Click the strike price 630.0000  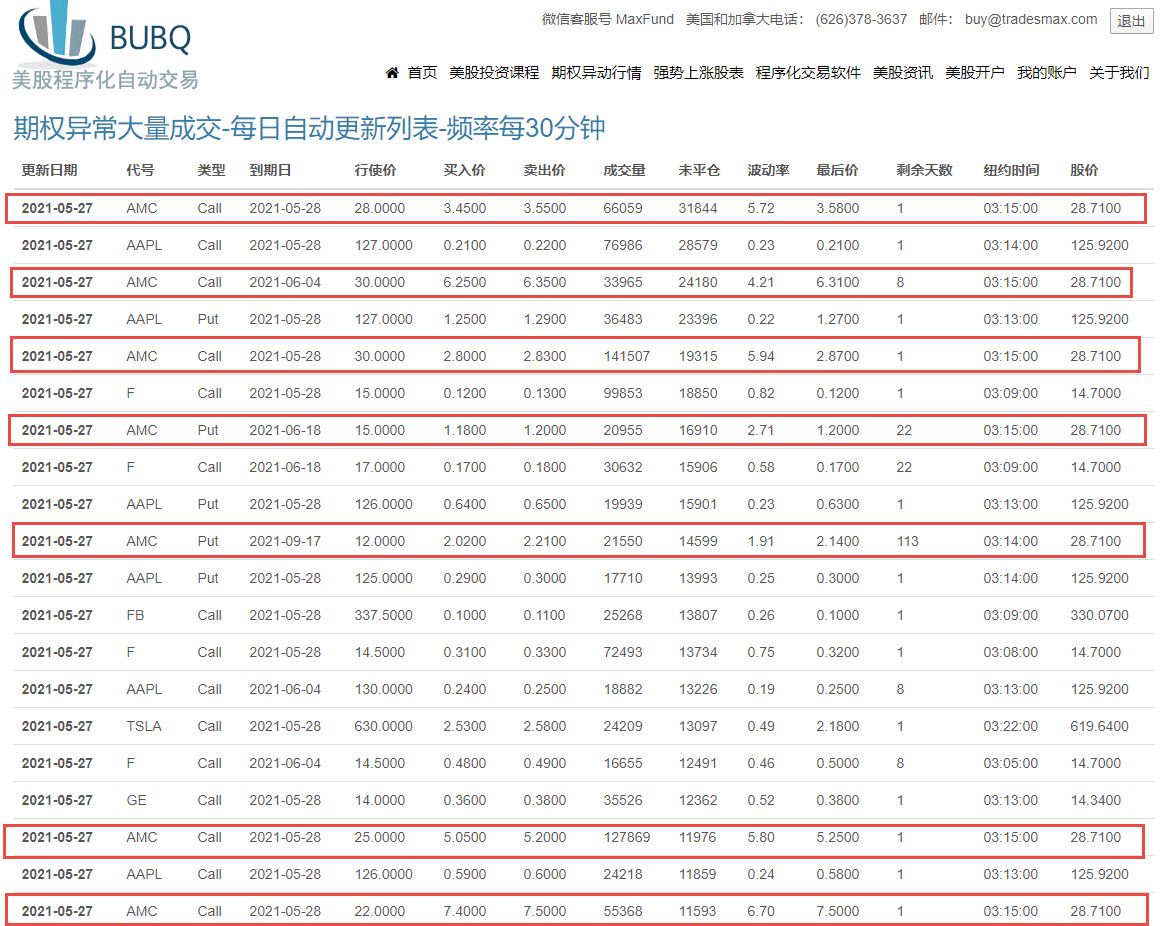(384, 727)
